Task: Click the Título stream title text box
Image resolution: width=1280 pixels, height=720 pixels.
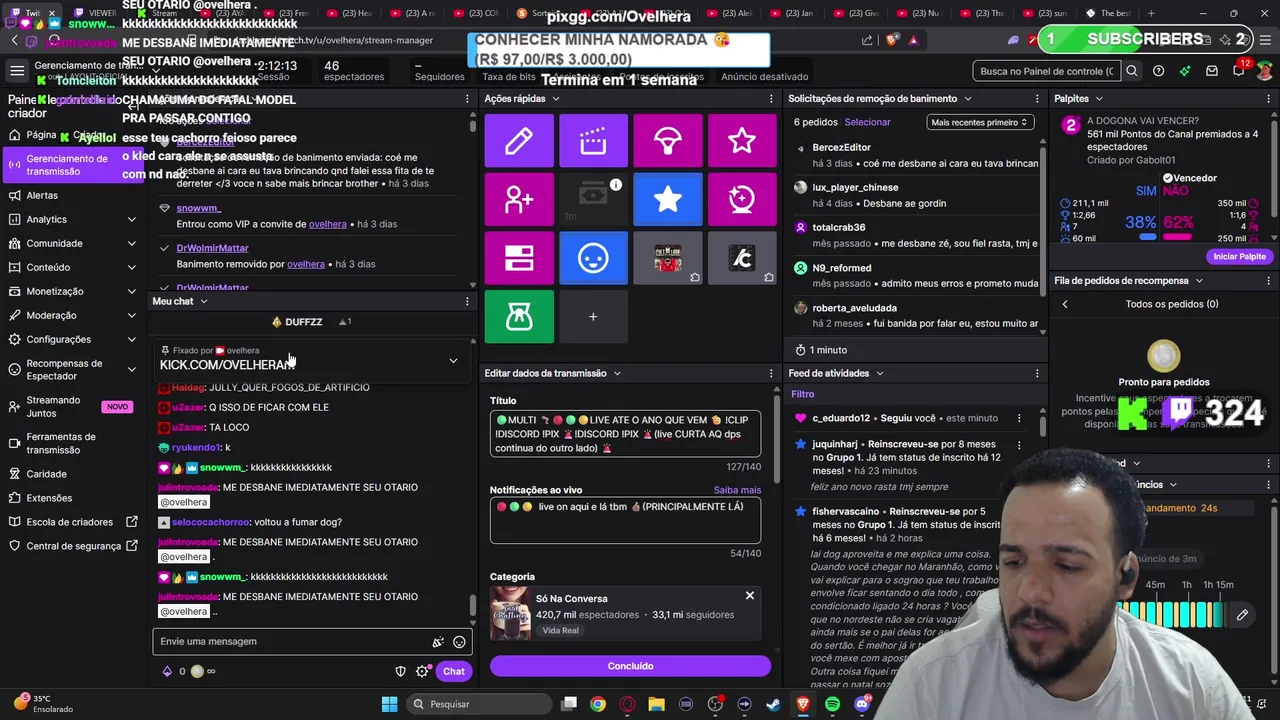Action: pos(625,434)
